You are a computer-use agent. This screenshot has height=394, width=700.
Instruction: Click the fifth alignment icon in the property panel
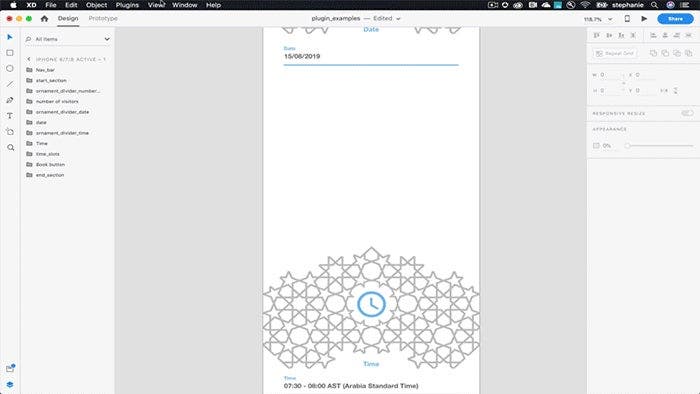(653, 35)
